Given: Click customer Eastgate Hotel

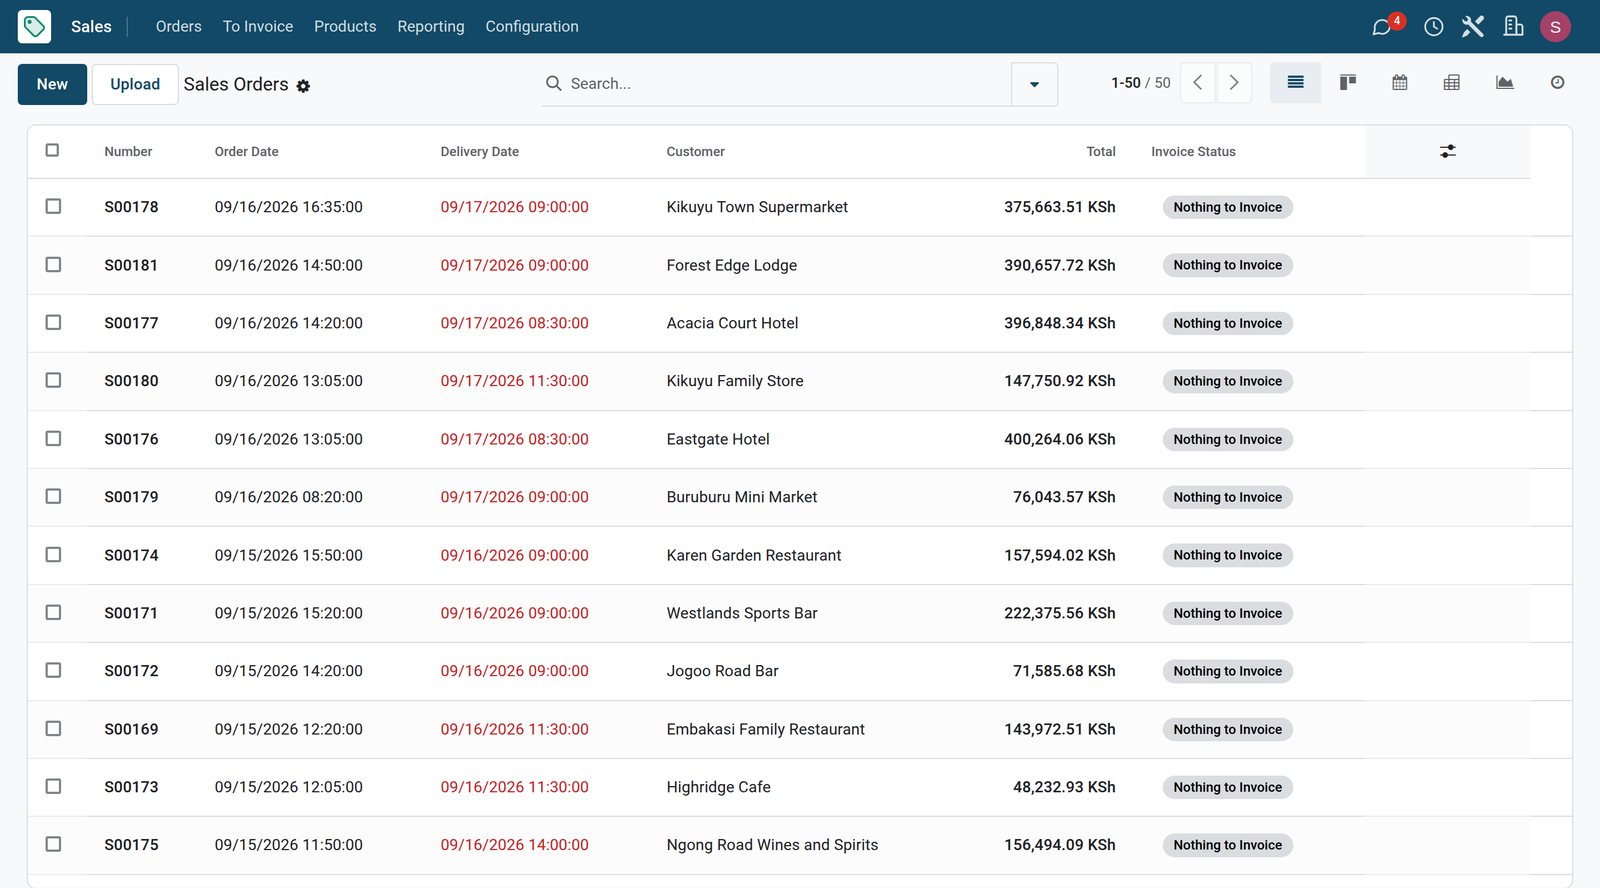Looking at the screenshot, I should pyautogui.click(x=718, y=439).
